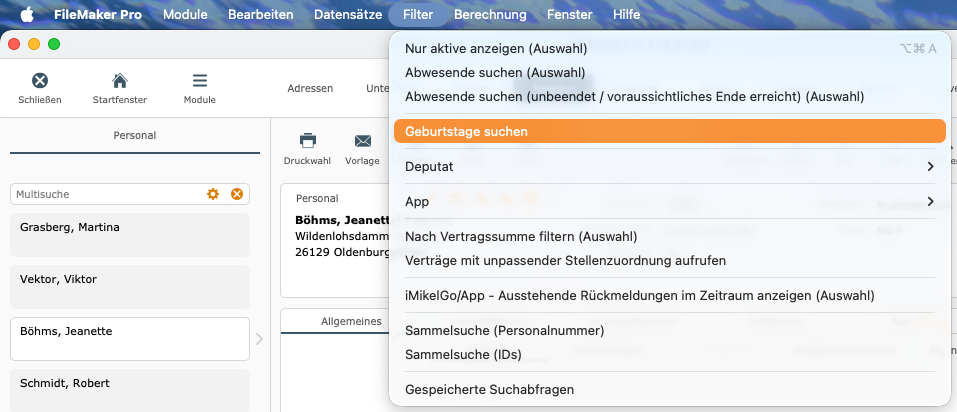The width and height of the screenshot is (957, 412).
Task: Open the Berechnung menu
Action: pyautogui.click(x=490, y=15)
